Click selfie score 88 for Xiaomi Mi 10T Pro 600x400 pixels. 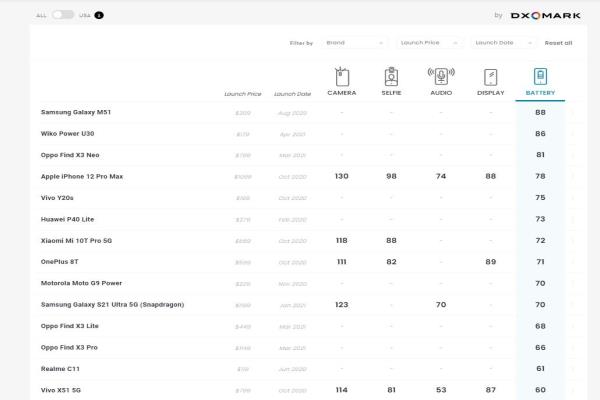tap(391, 240)
